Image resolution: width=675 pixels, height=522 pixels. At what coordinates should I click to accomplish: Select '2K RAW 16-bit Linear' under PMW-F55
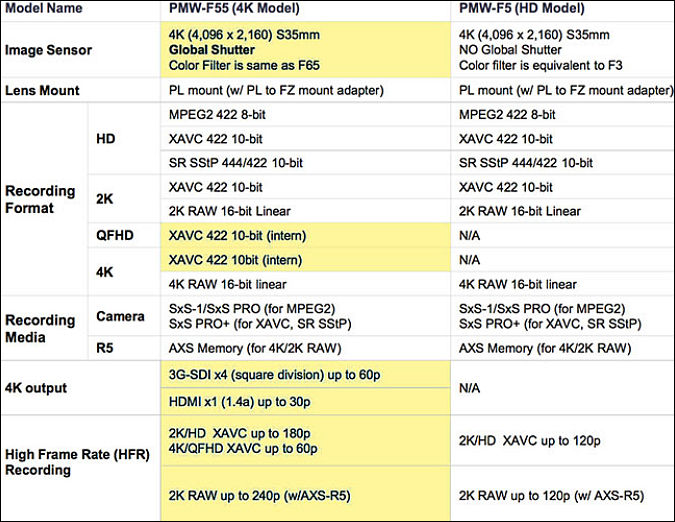(229, 211)
